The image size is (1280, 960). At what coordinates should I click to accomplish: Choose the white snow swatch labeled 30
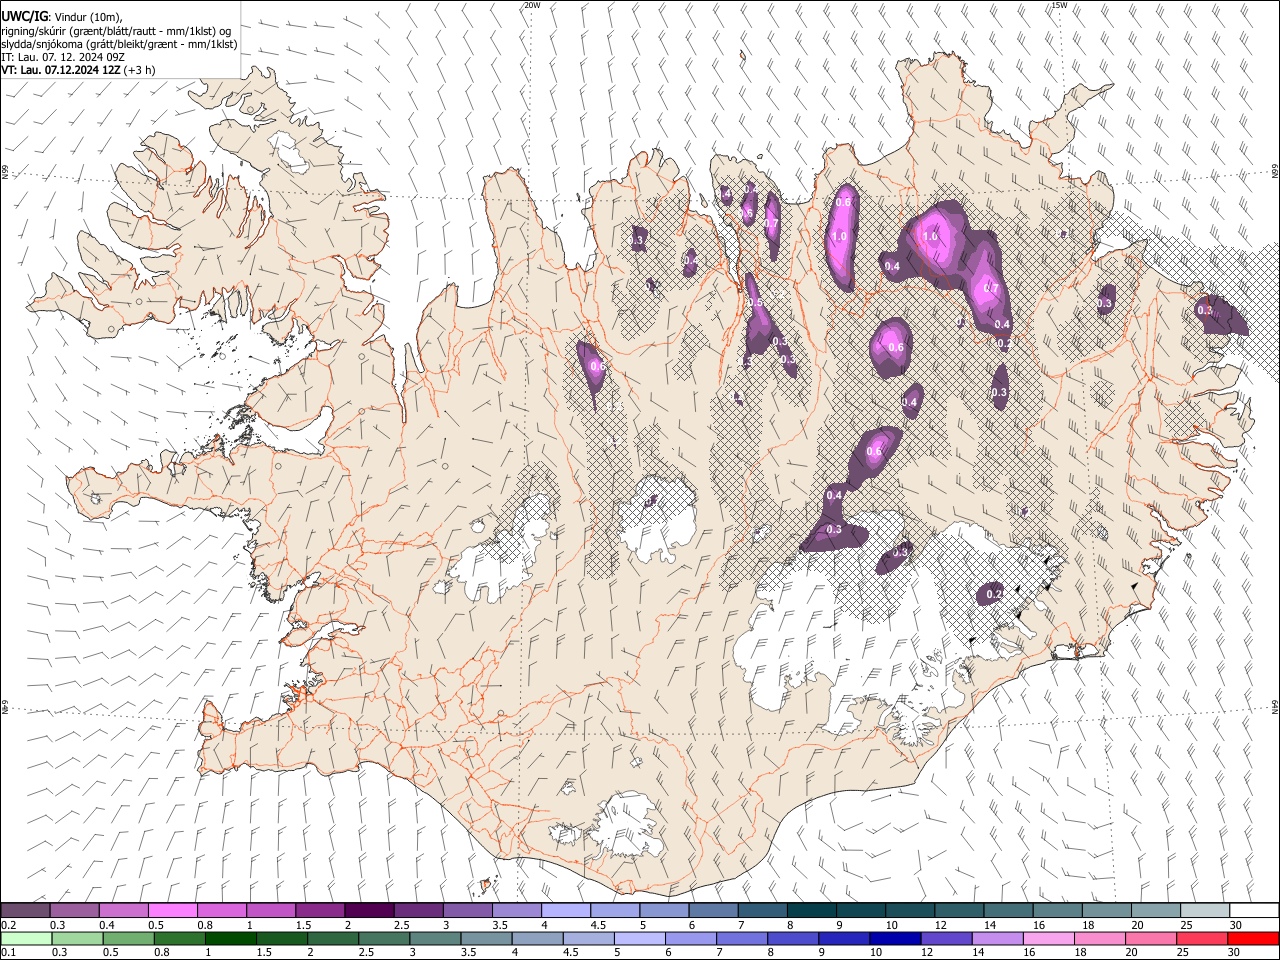1255,910
